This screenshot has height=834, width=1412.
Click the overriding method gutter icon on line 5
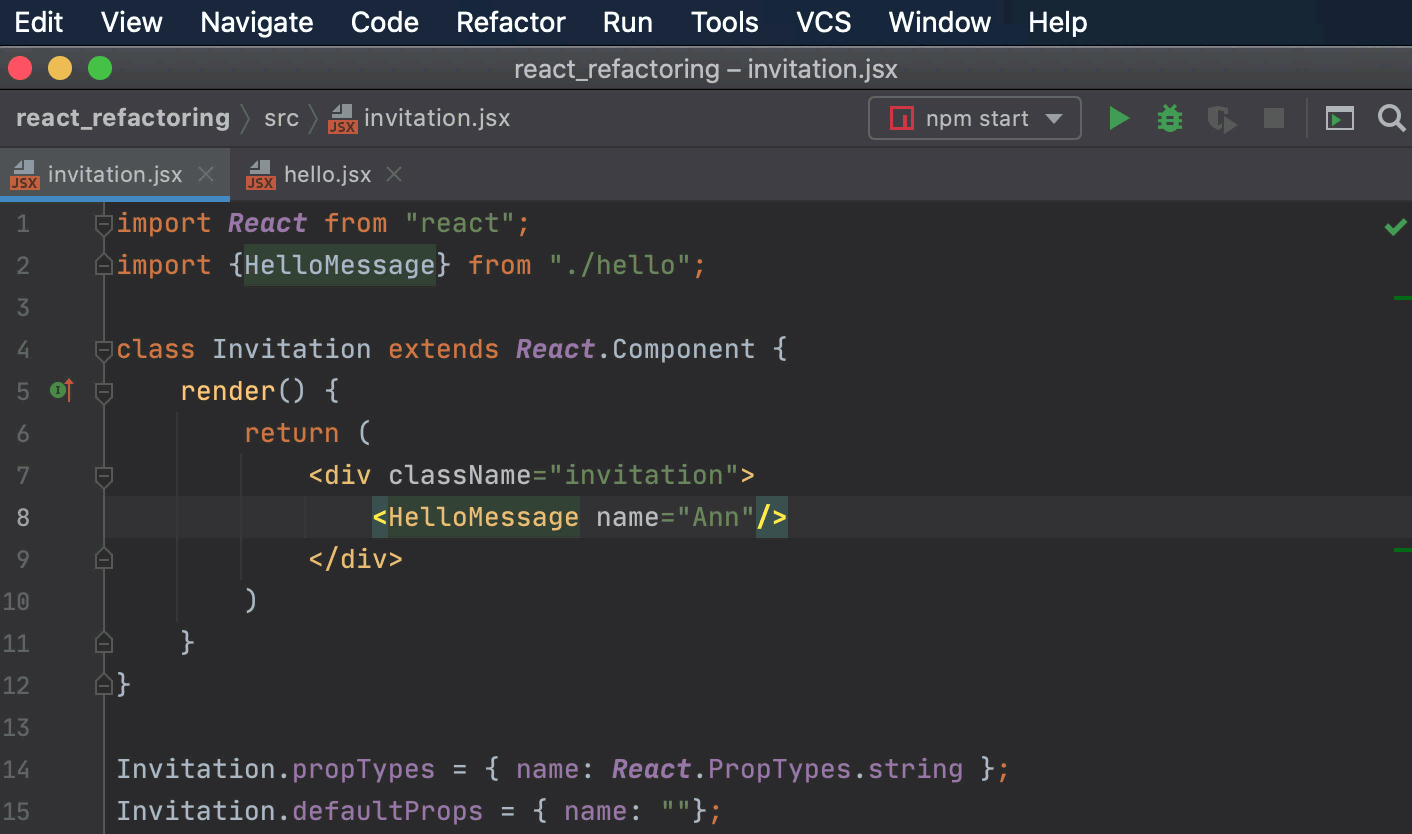[x=60, y=391]
